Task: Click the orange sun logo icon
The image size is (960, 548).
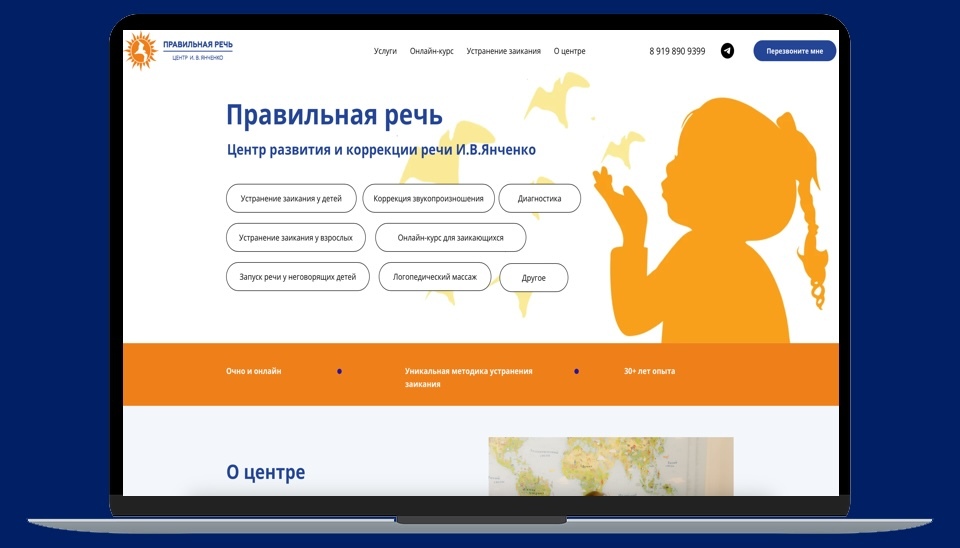Action: 141,50
